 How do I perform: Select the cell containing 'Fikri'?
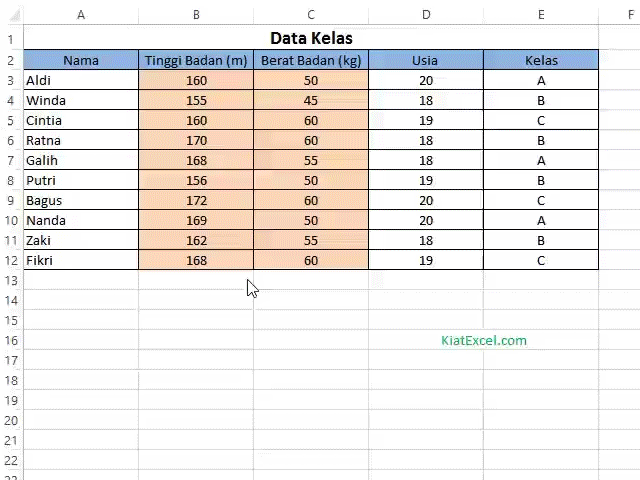point(81,260)
